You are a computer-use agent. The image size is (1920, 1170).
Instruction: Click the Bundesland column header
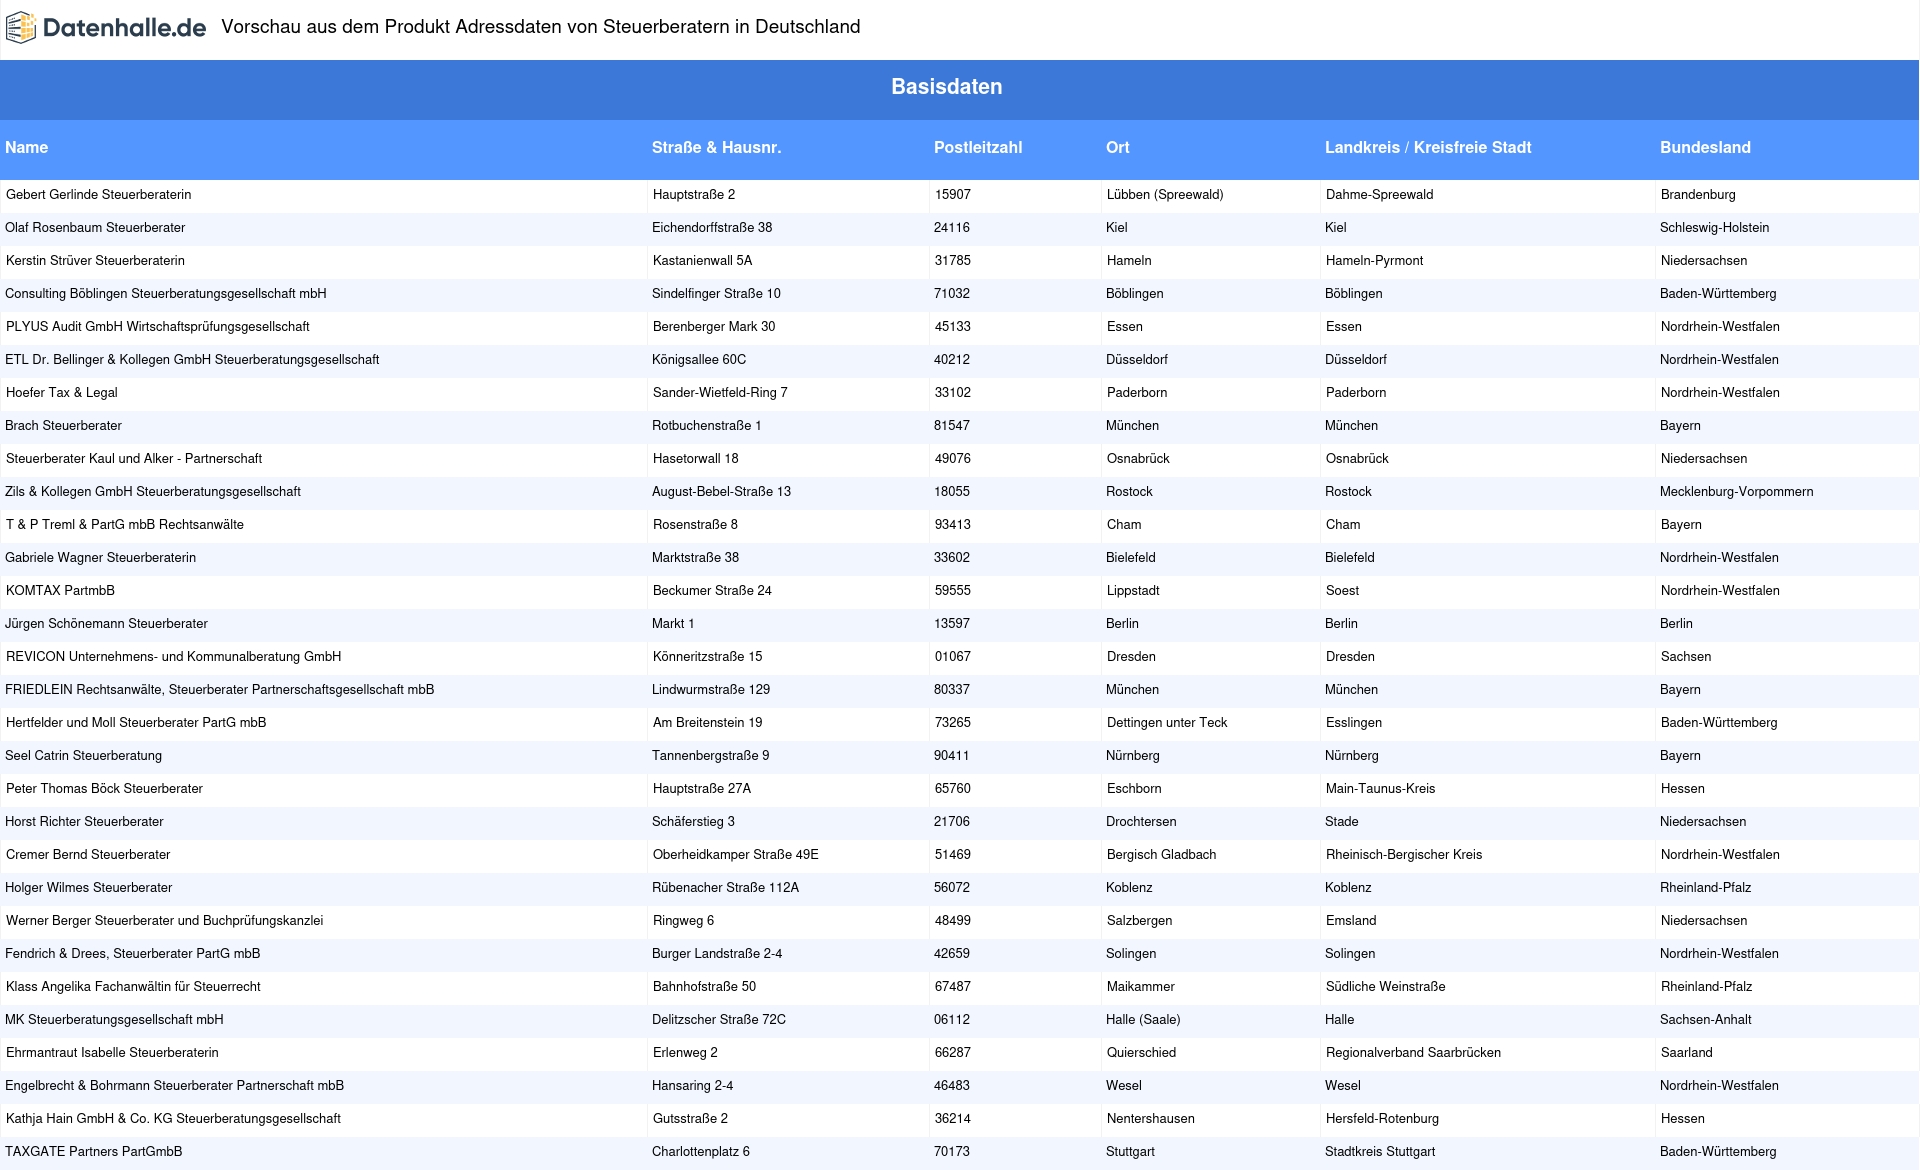coord(1705,147)
